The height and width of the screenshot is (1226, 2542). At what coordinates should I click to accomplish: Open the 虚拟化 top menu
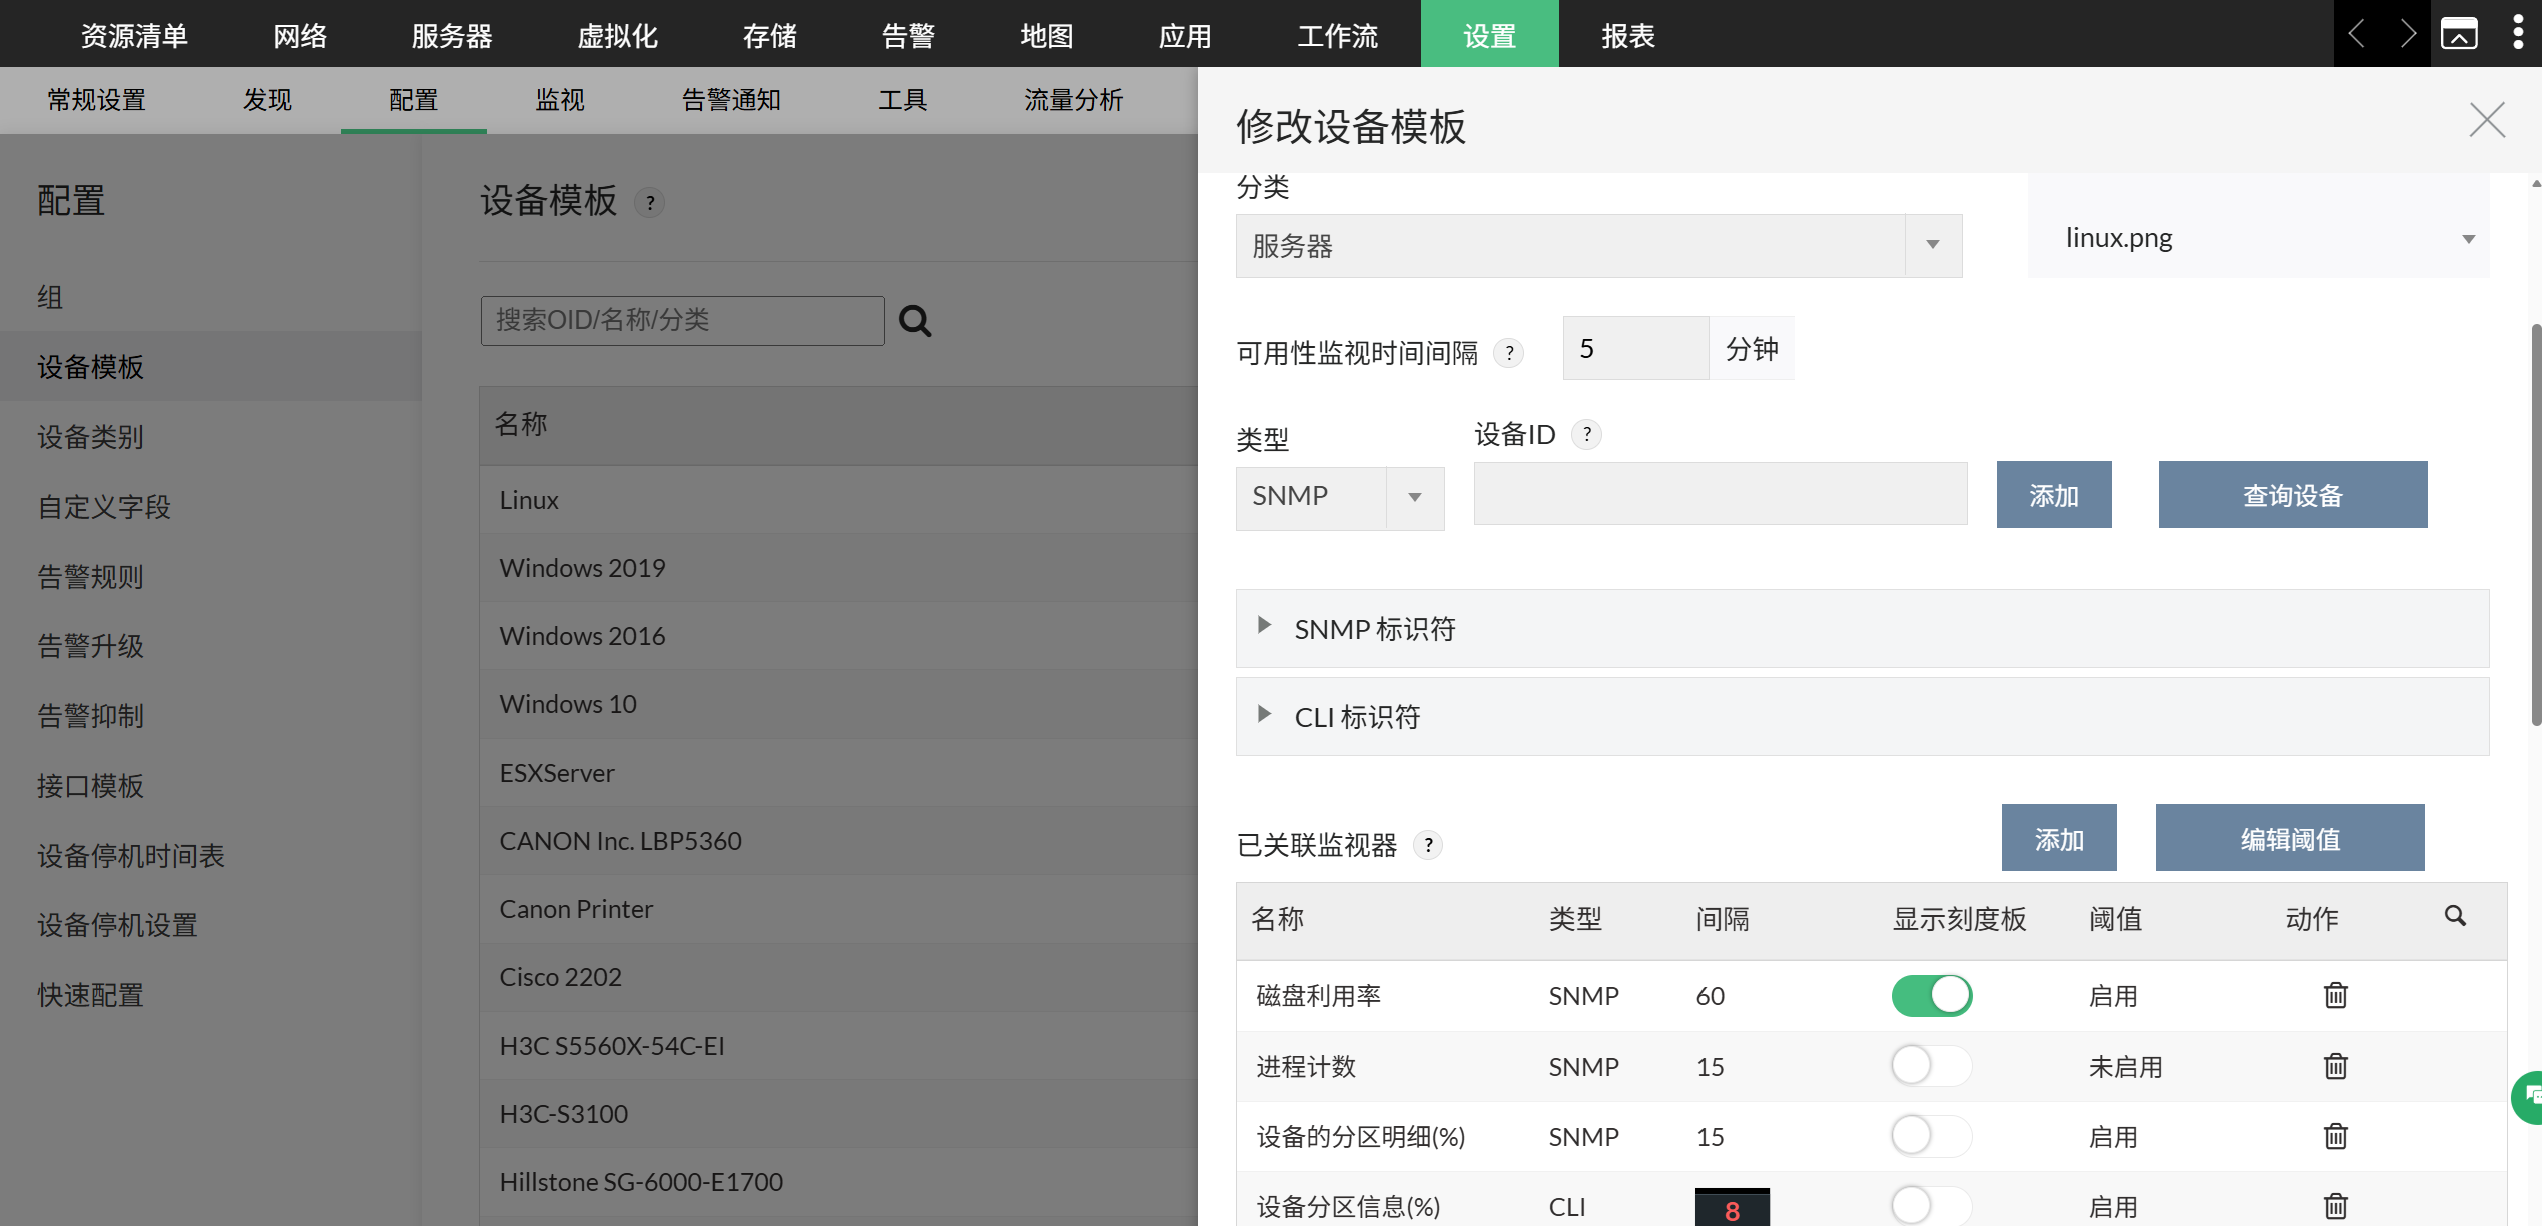click(x=618, y=35)
